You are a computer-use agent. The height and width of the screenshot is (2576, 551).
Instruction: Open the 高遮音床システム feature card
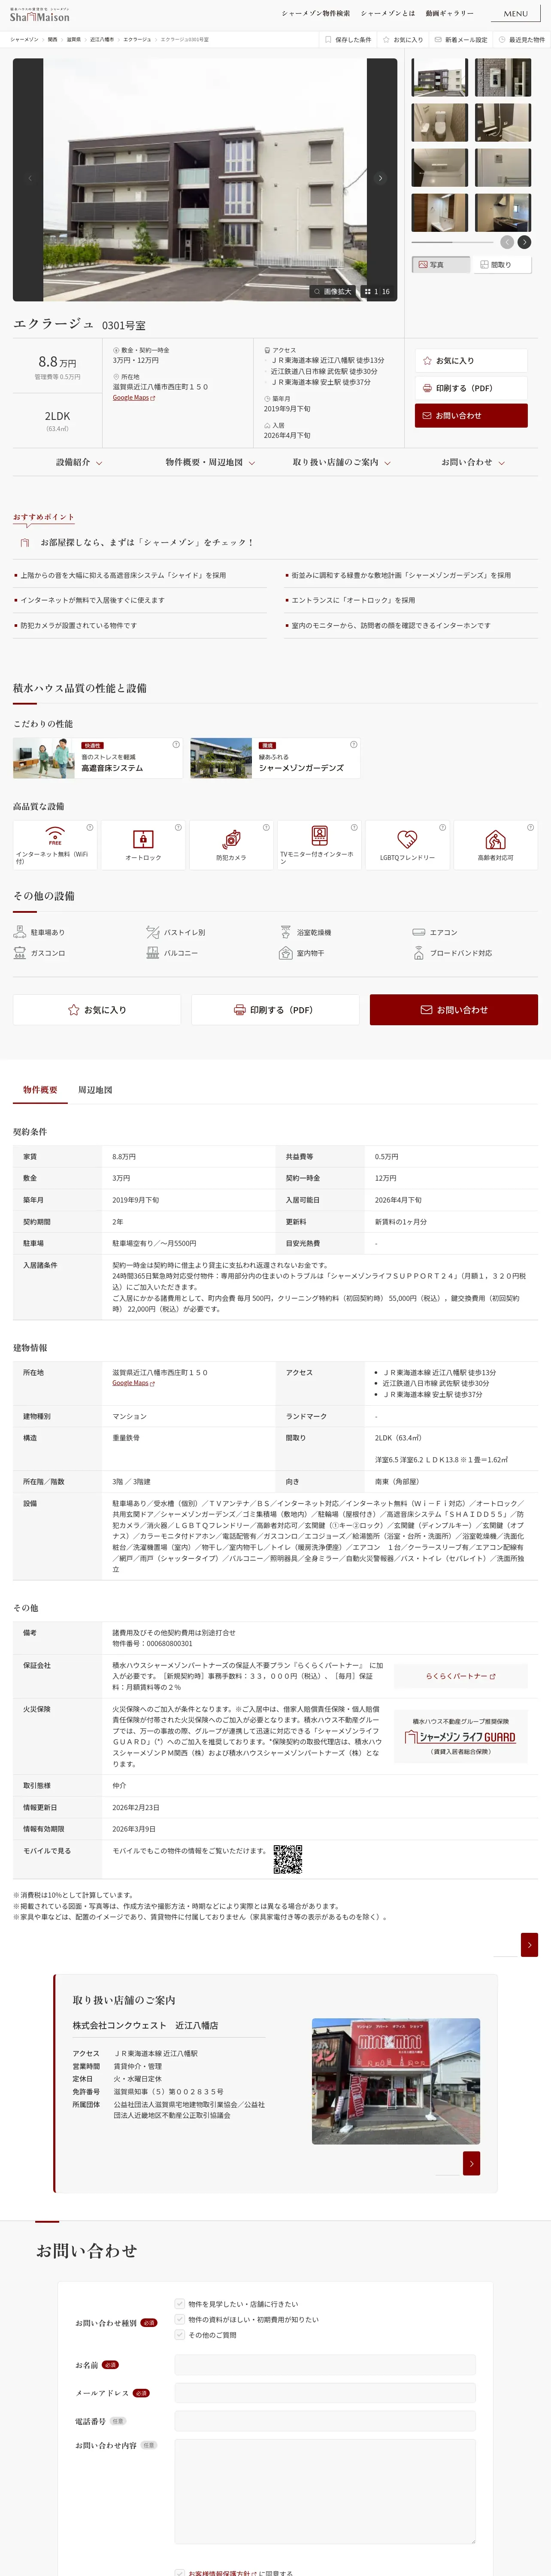(98, 758)
